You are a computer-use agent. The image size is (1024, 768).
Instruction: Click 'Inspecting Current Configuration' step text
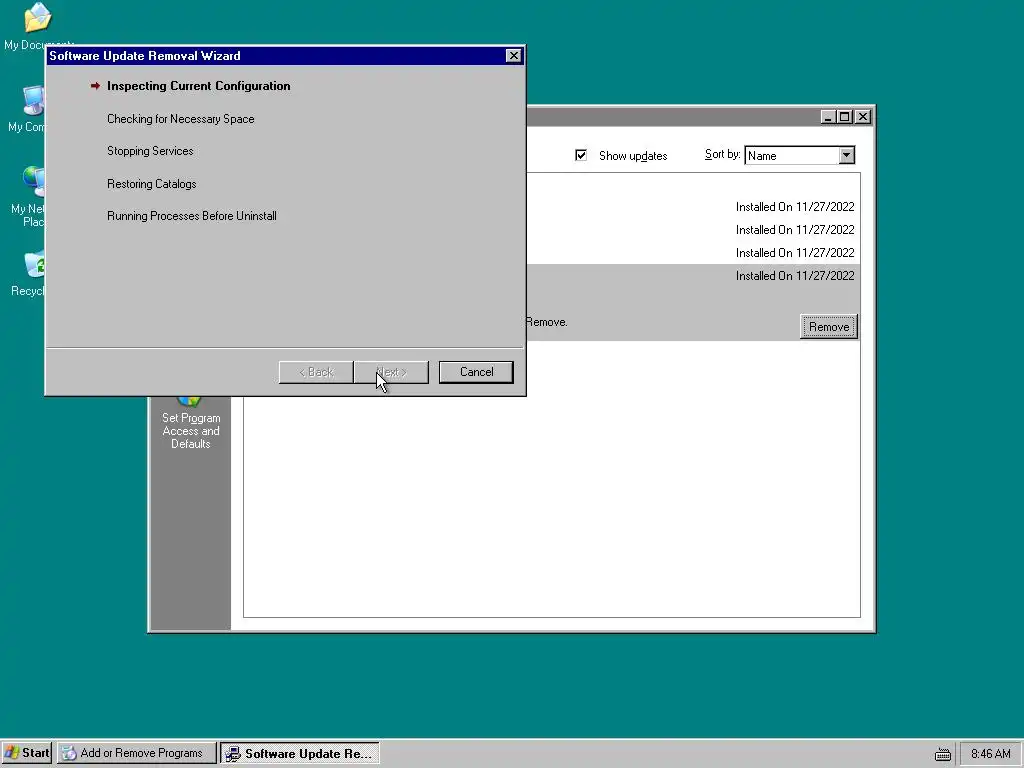coord(199,86)
